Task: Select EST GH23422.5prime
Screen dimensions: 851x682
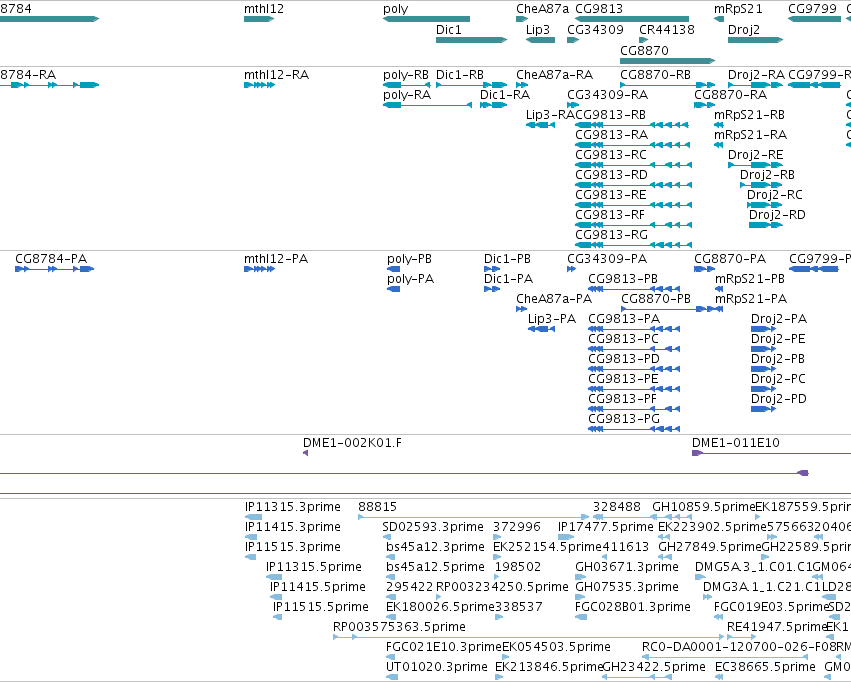Action: pos(655,667)
